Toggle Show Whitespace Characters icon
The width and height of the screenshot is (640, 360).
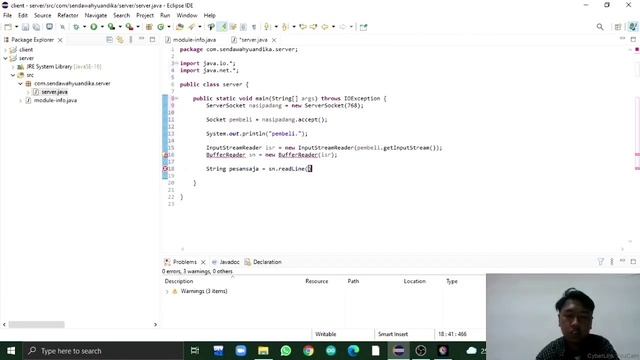click(254, 27)
